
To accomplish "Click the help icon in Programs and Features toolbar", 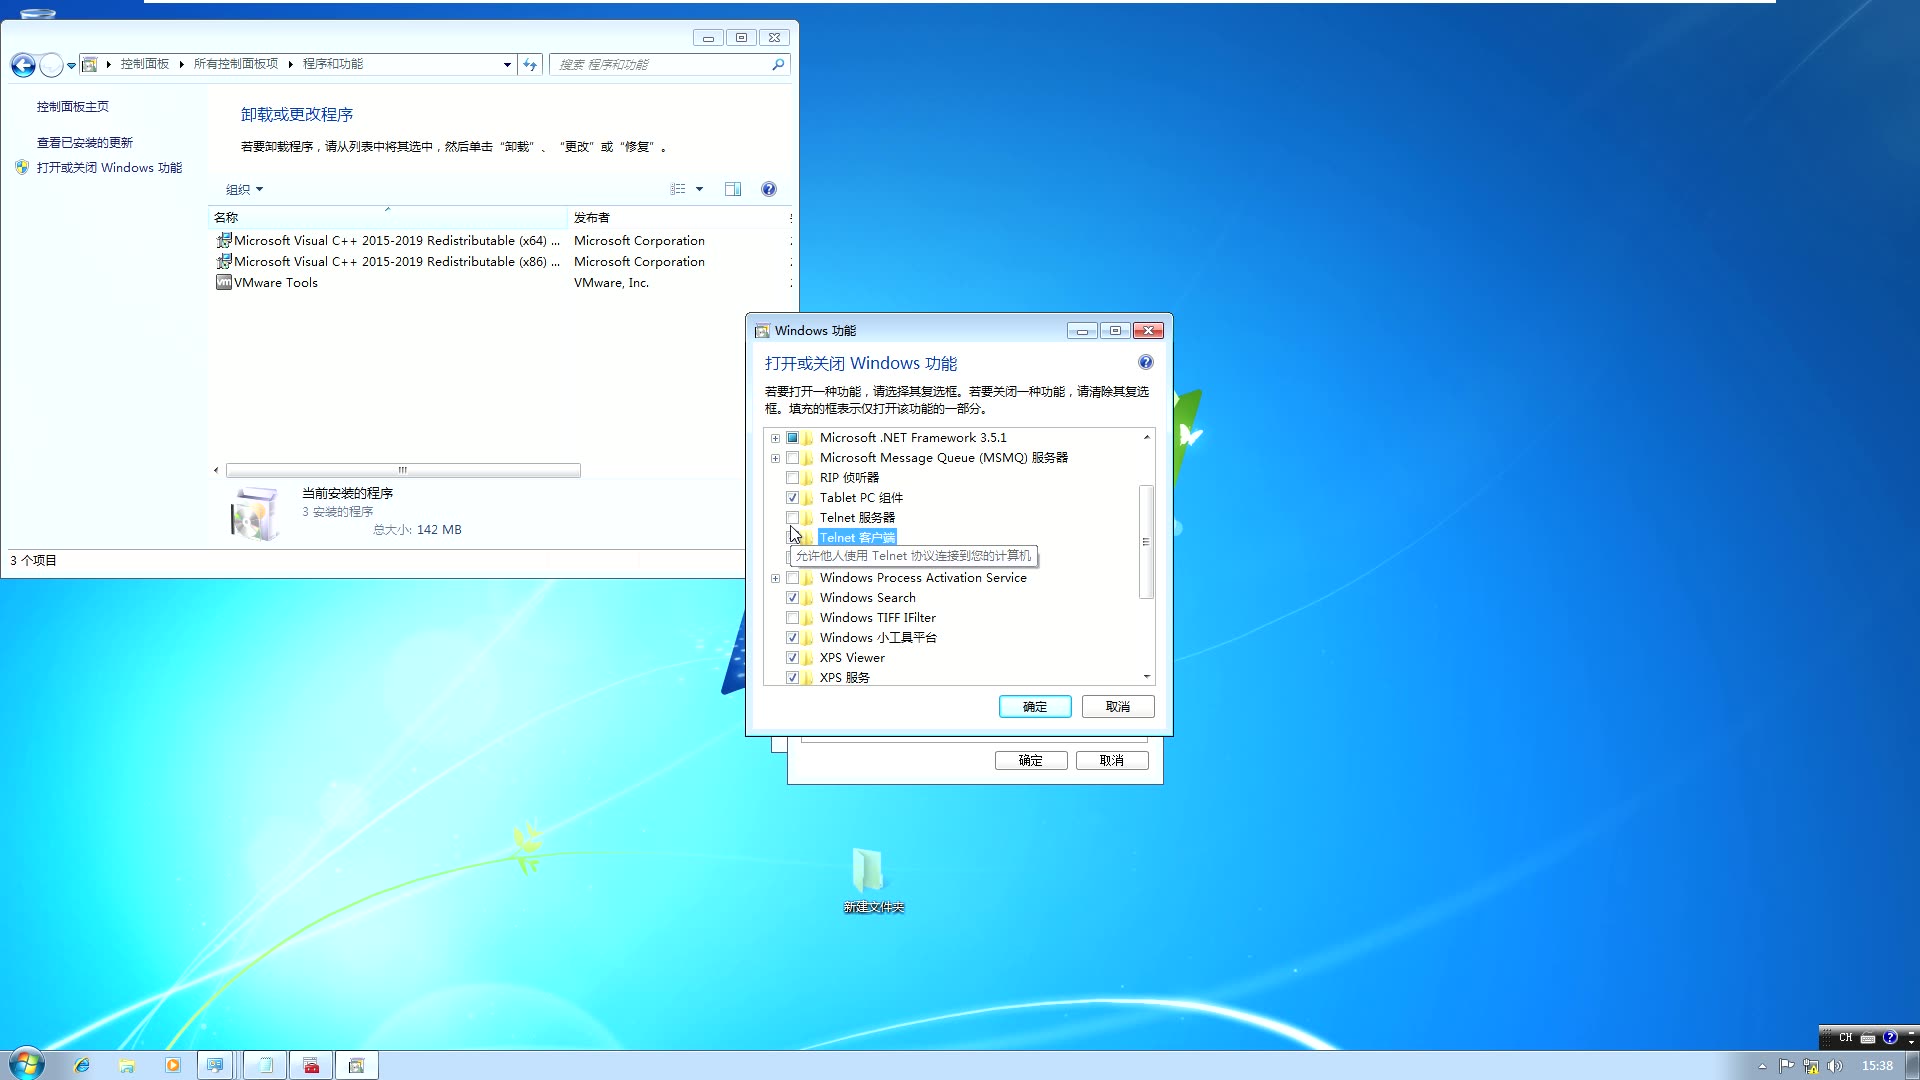I will tap(769, 189).
